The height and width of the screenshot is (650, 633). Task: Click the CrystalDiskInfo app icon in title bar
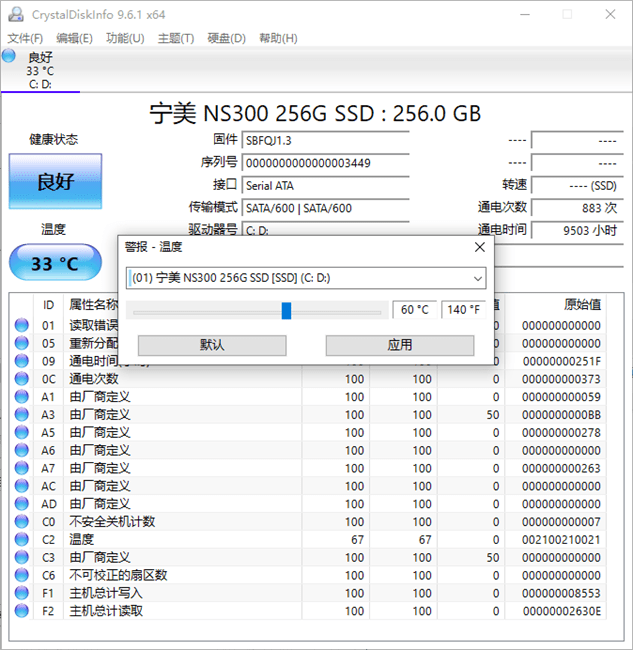coord(14,14)
